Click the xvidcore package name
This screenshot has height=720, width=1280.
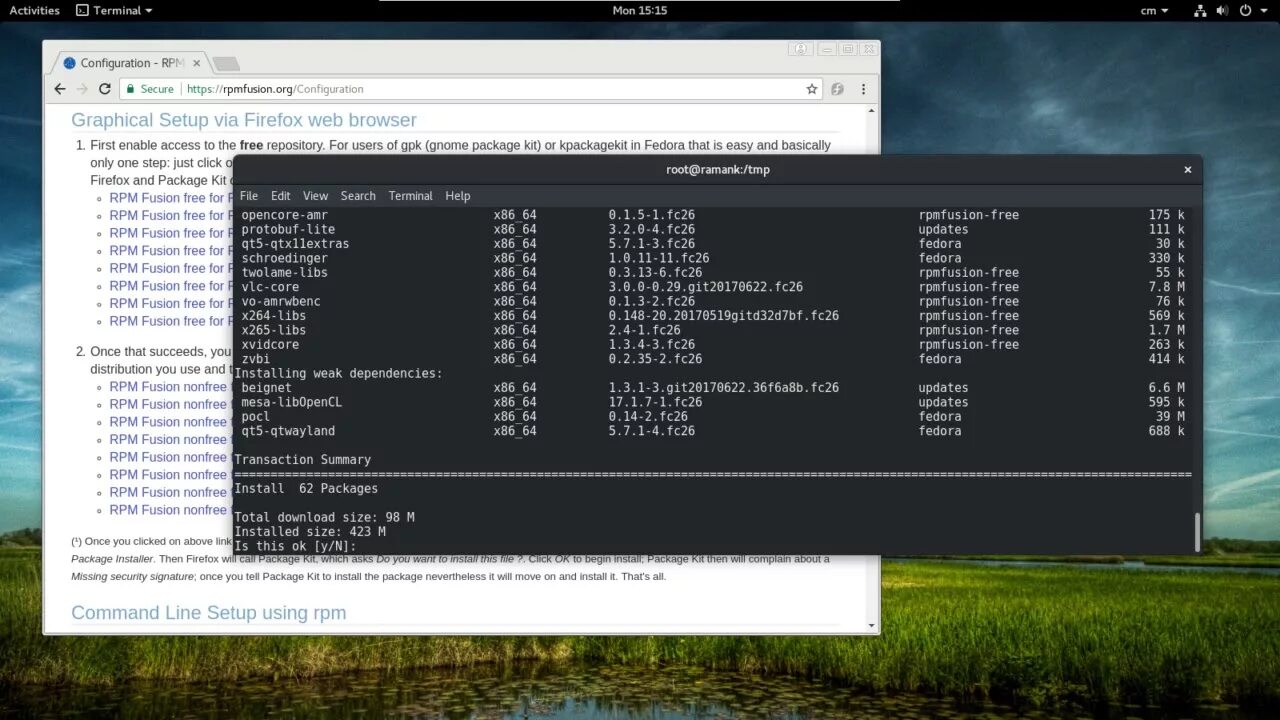[270, 344]
